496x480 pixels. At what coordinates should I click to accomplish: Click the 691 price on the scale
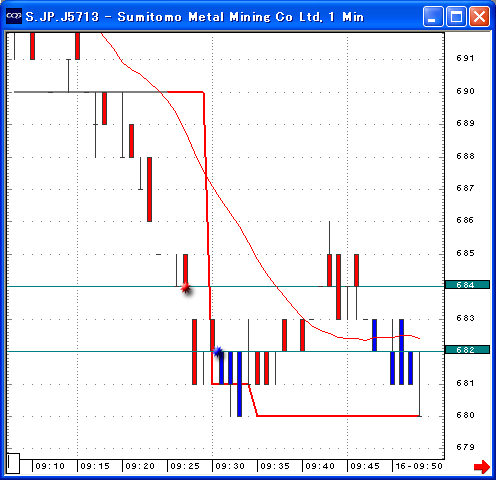465,58
